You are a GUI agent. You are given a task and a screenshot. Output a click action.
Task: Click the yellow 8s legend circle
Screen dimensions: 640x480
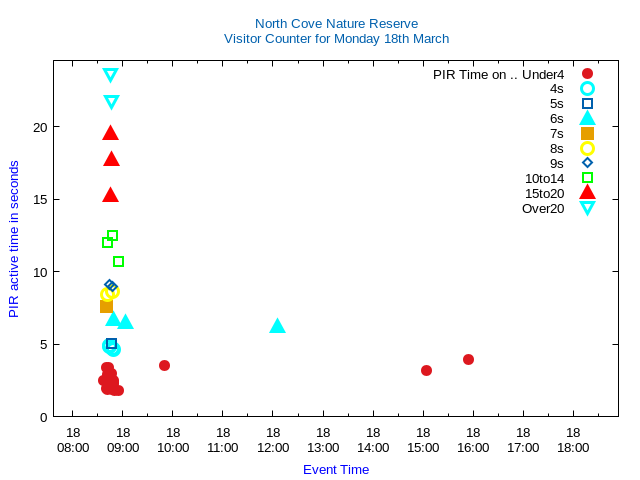click(x=587, y=149)
